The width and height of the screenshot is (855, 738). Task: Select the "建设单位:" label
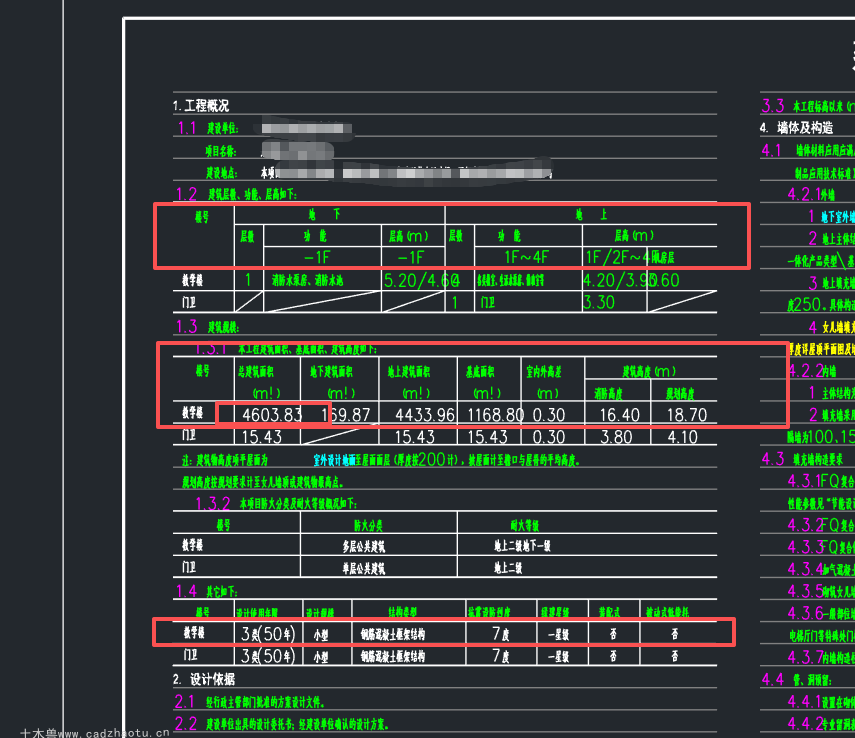[222, 129]
